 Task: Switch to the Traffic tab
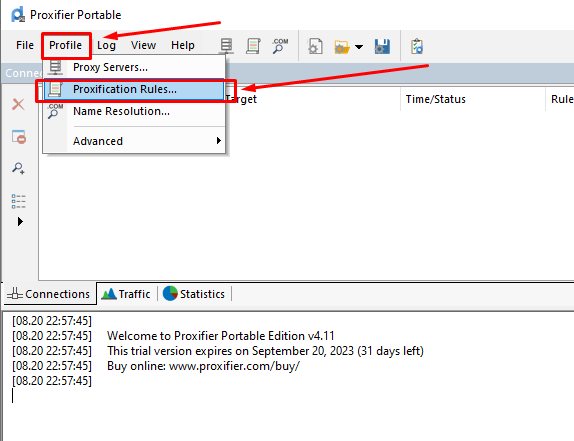(x=126, y=294)
